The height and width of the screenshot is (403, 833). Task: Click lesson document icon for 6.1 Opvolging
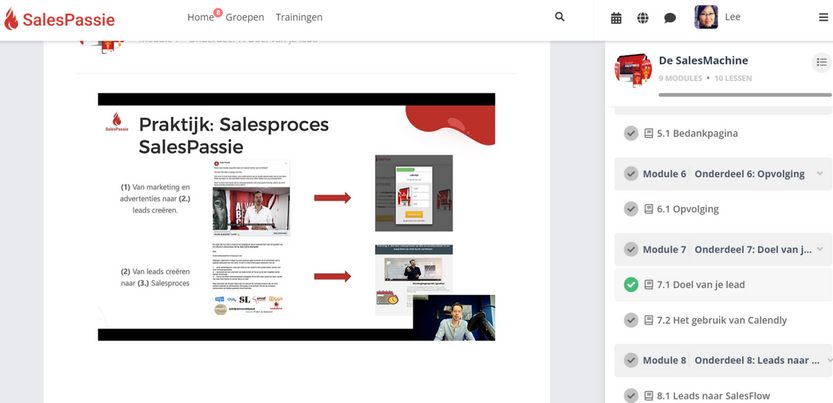tap(648, 209)
